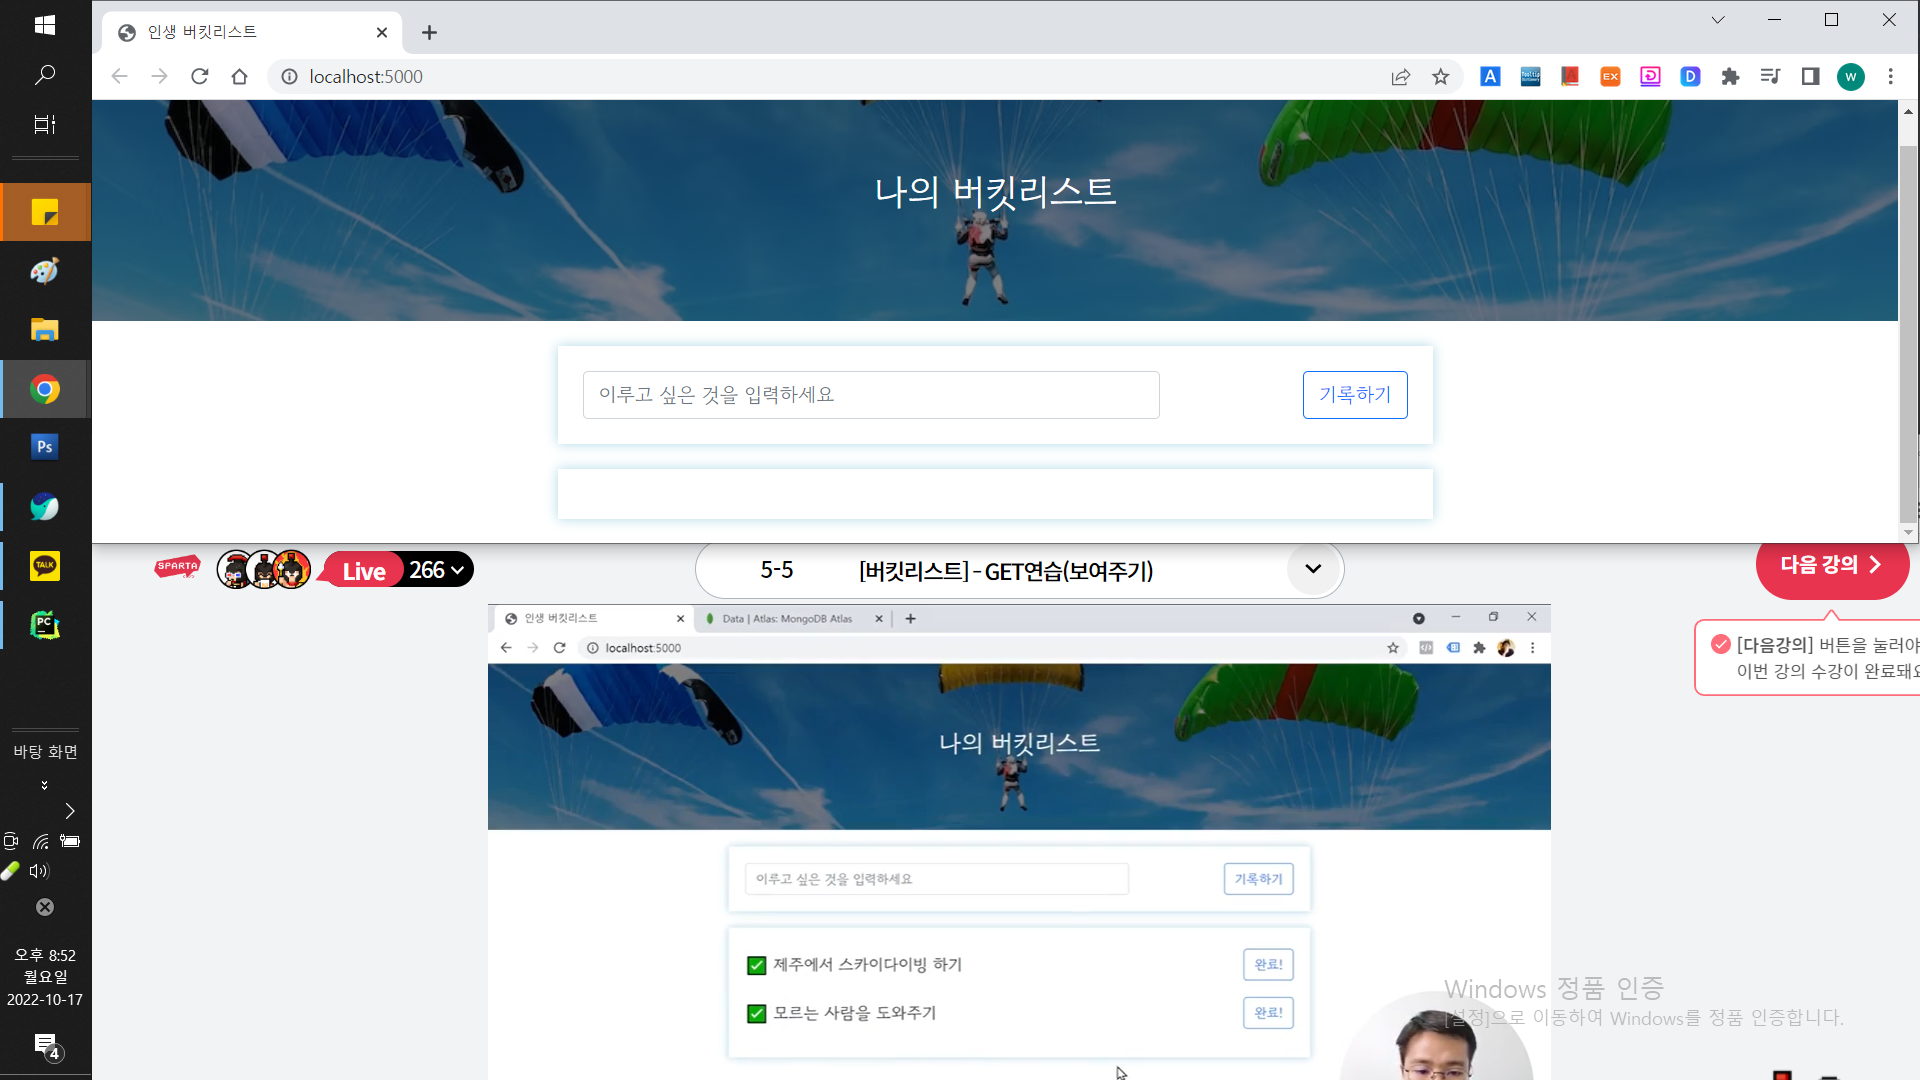
Task: Open the Sticky Notes taskbar app
Action: (x=45, y=212)
